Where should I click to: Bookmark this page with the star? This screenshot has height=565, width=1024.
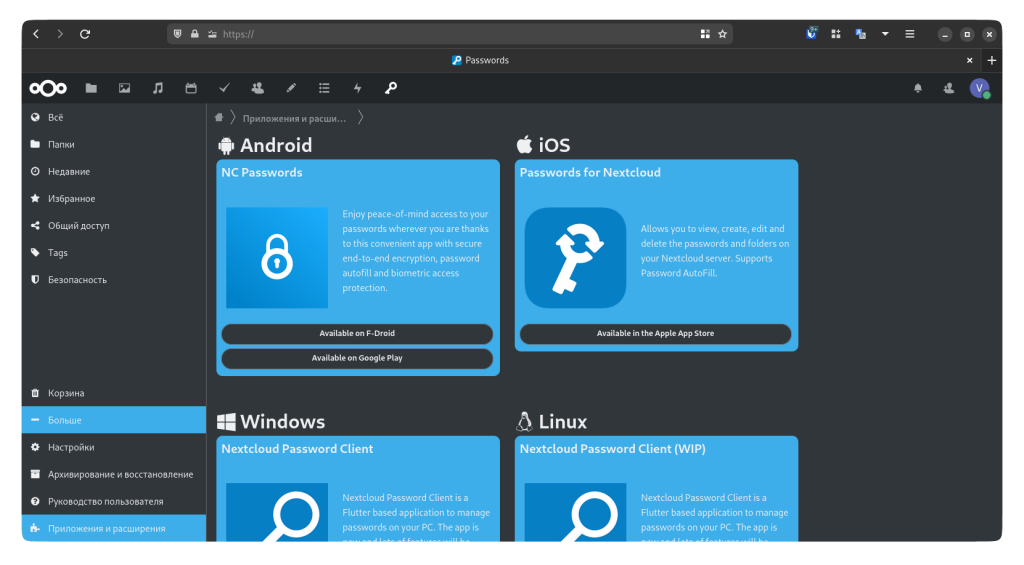click(x=722, y=34)
